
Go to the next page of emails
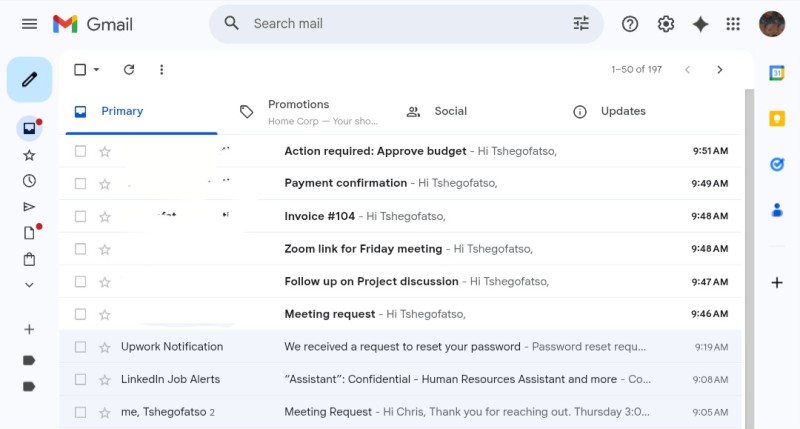(719, 70)
